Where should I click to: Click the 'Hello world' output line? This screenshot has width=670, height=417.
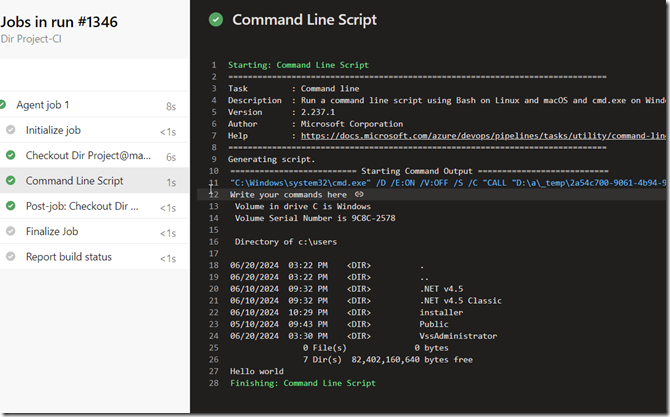coord(257,371)
